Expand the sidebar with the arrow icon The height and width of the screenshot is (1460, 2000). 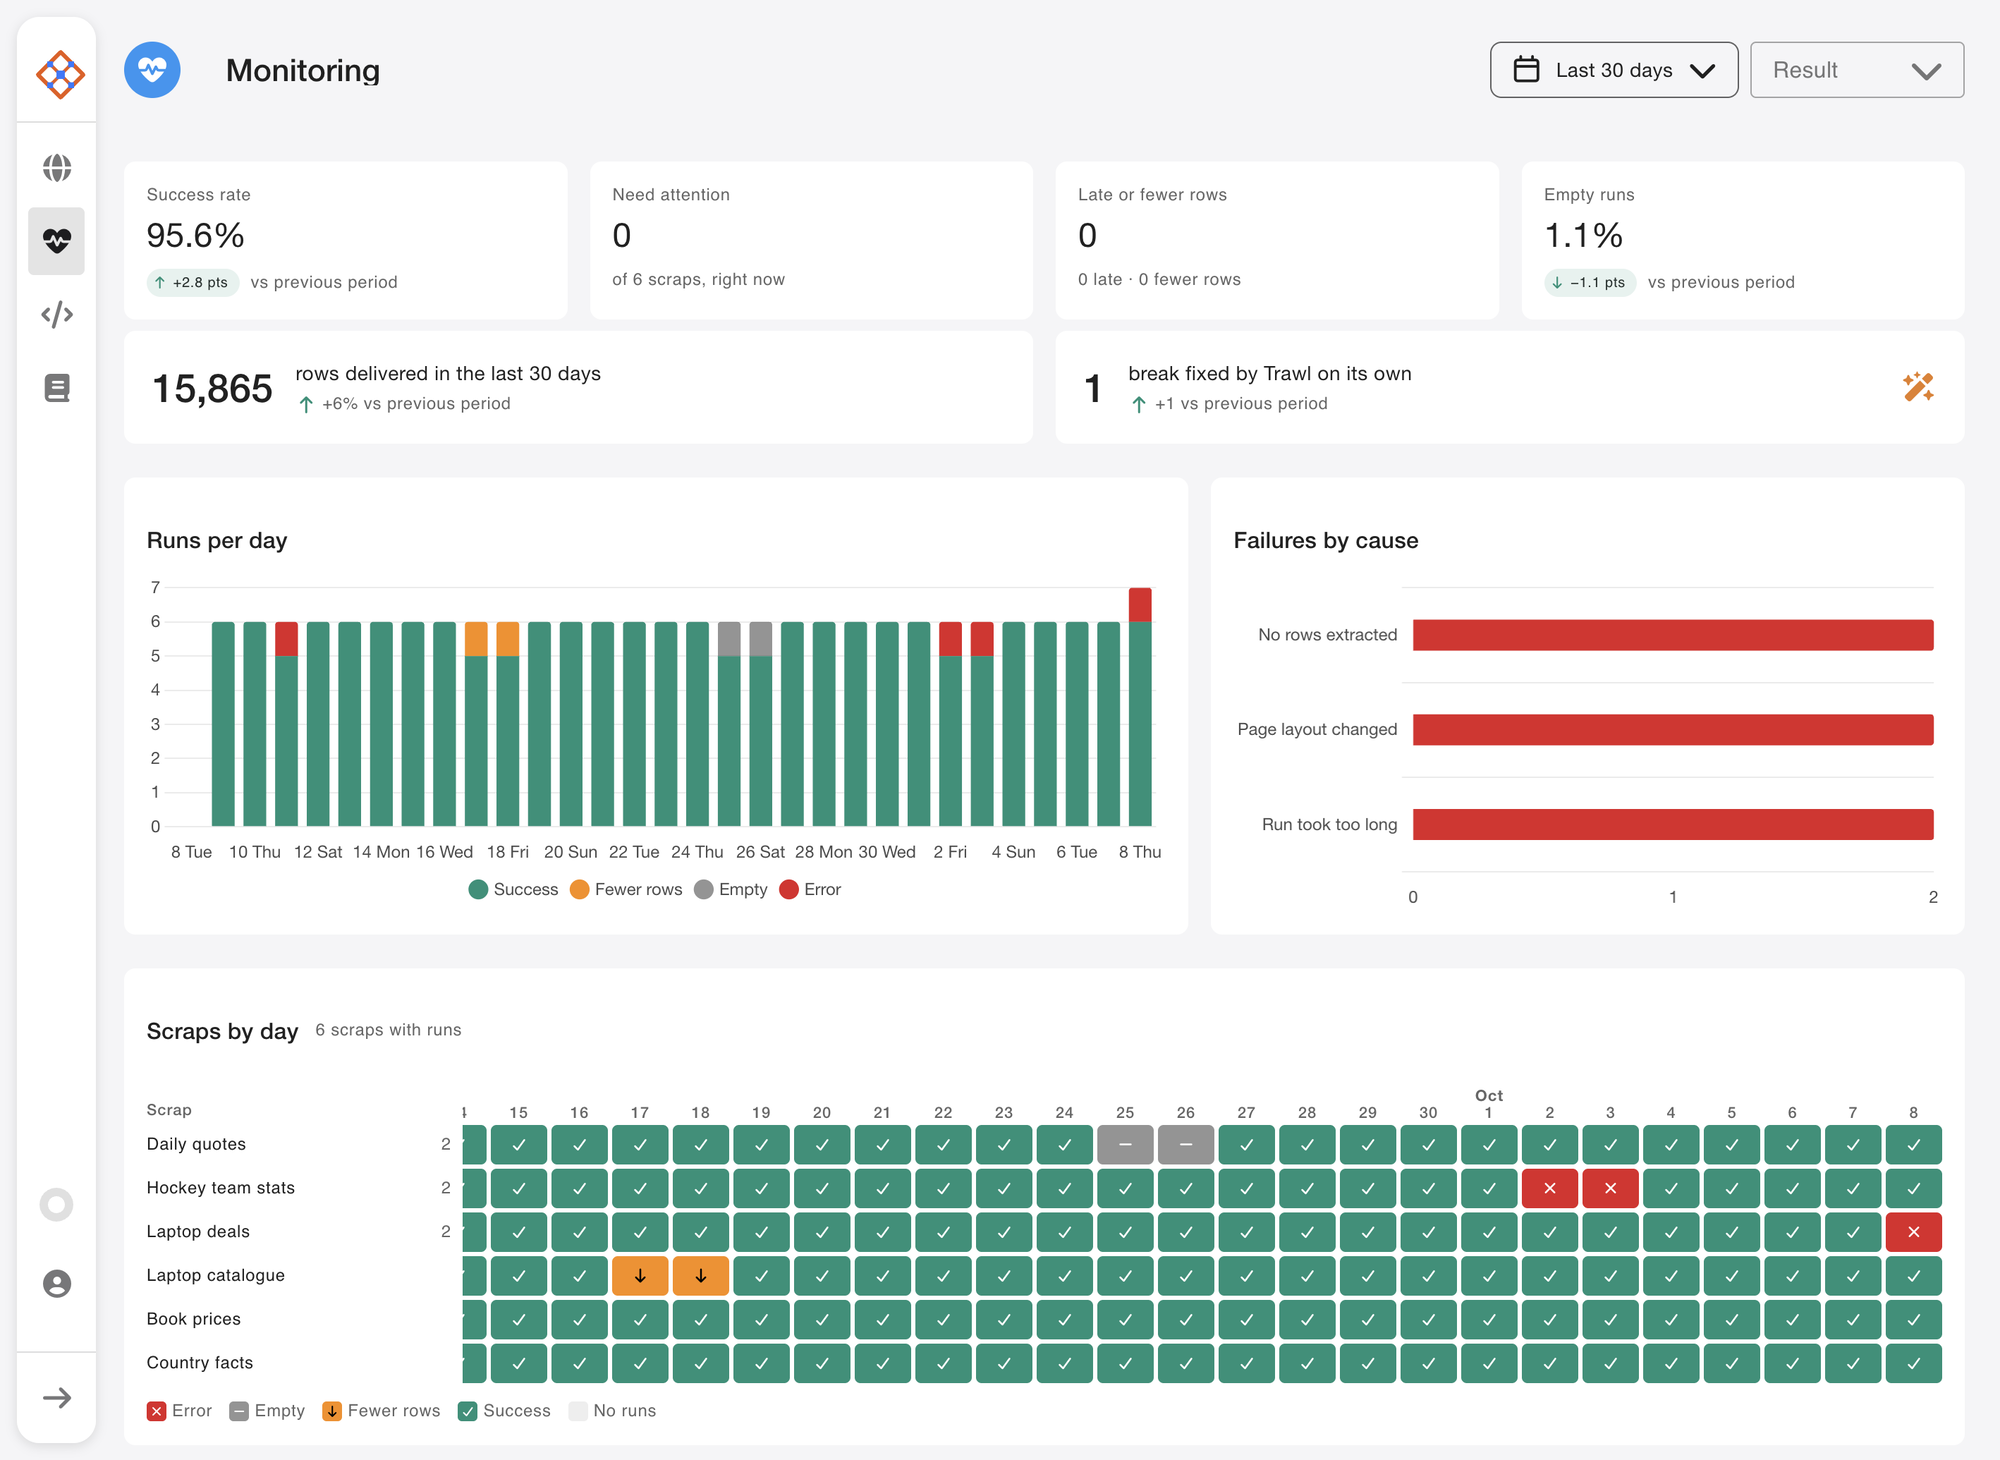click(x=57, y=1398)
